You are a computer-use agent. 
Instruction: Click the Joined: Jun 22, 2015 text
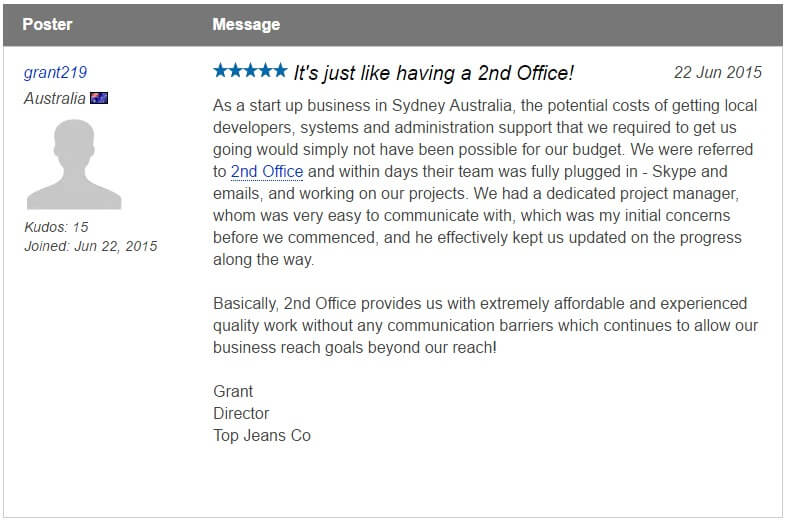[90, 246]
